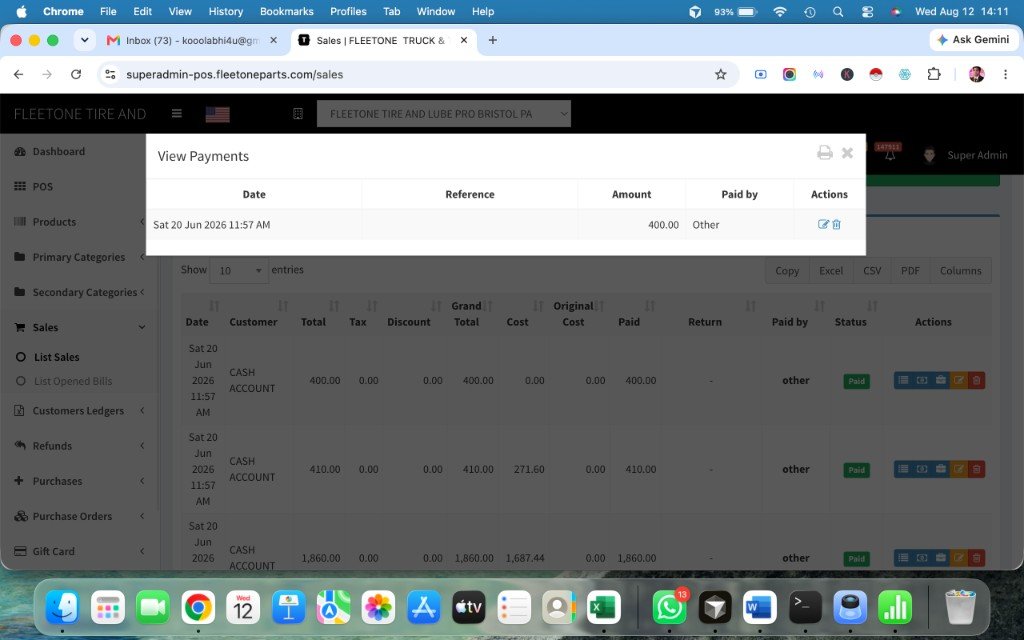Edit icon for the 410.00 sale
The width and height of the screenshot is (1024, 640).
pyautogui.click(x=958, y=469)
